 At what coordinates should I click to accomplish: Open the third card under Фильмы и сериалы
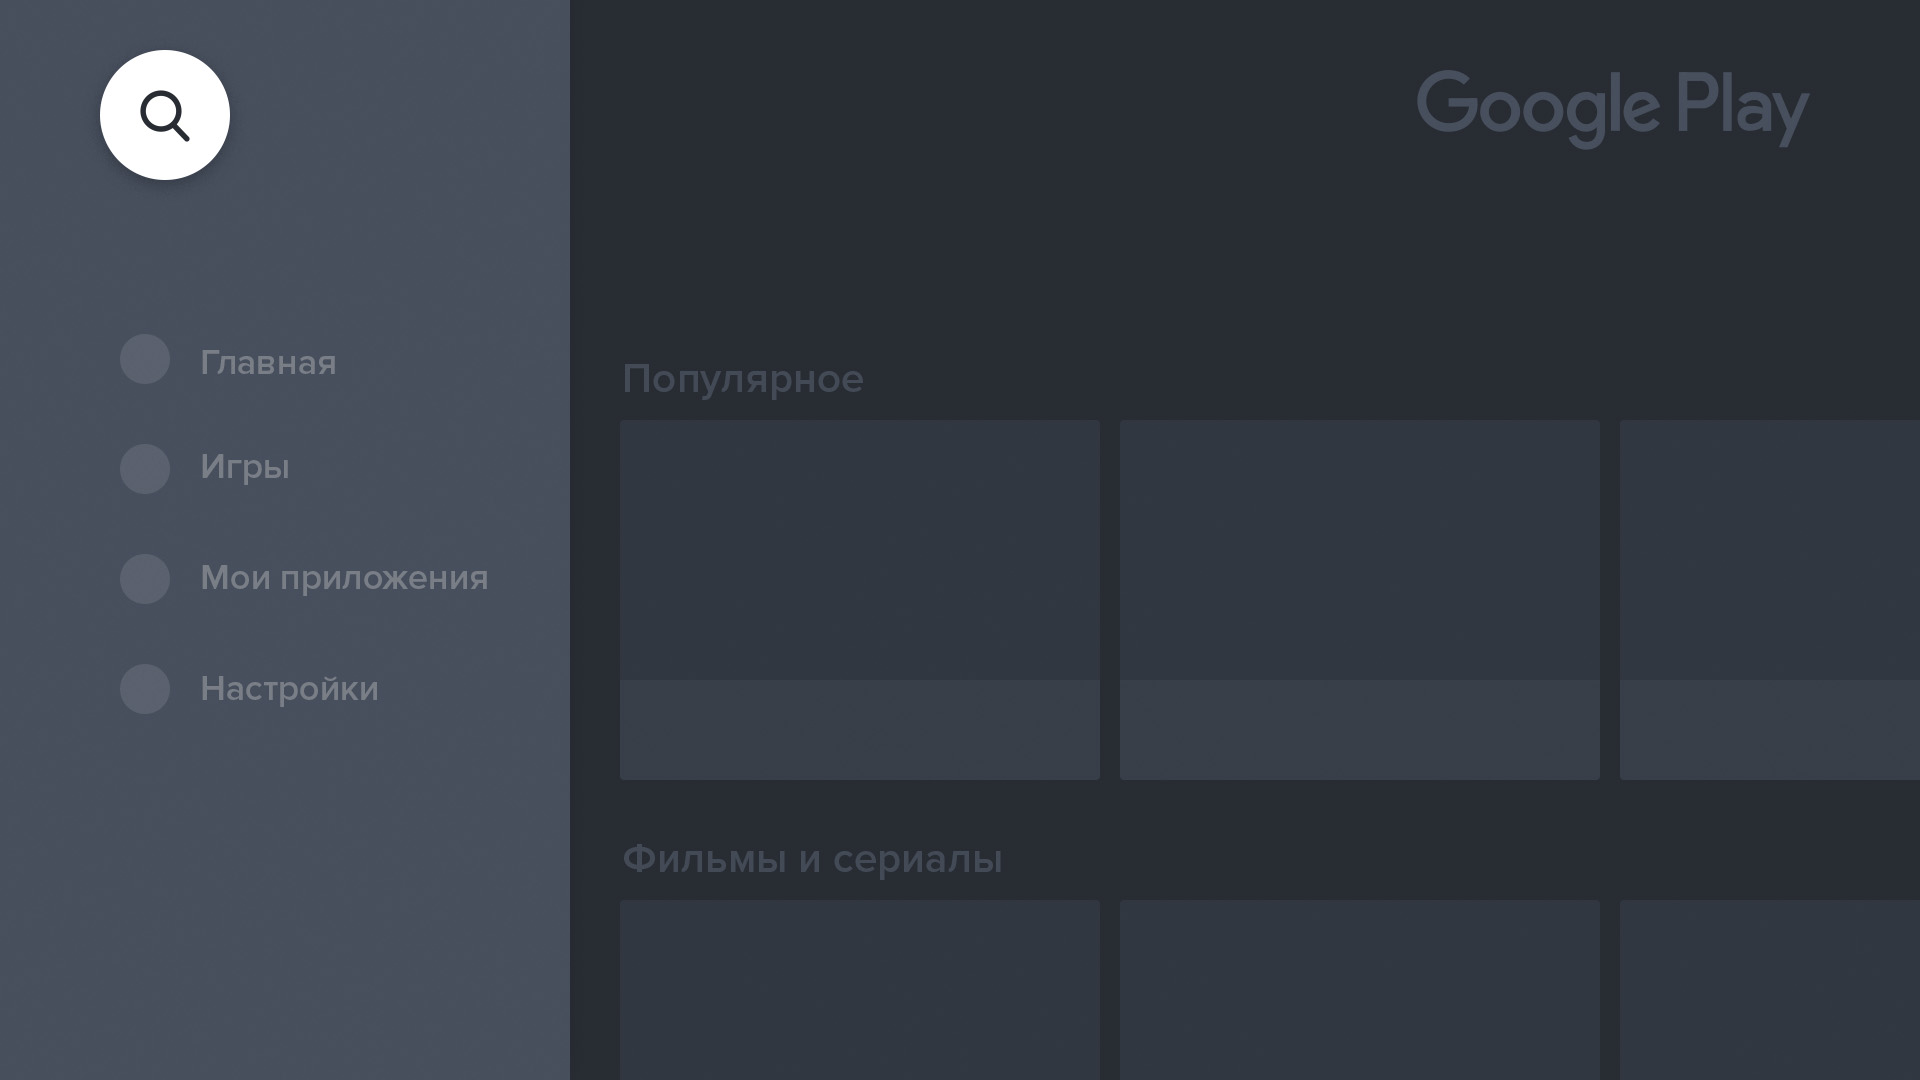point(1770,990)
